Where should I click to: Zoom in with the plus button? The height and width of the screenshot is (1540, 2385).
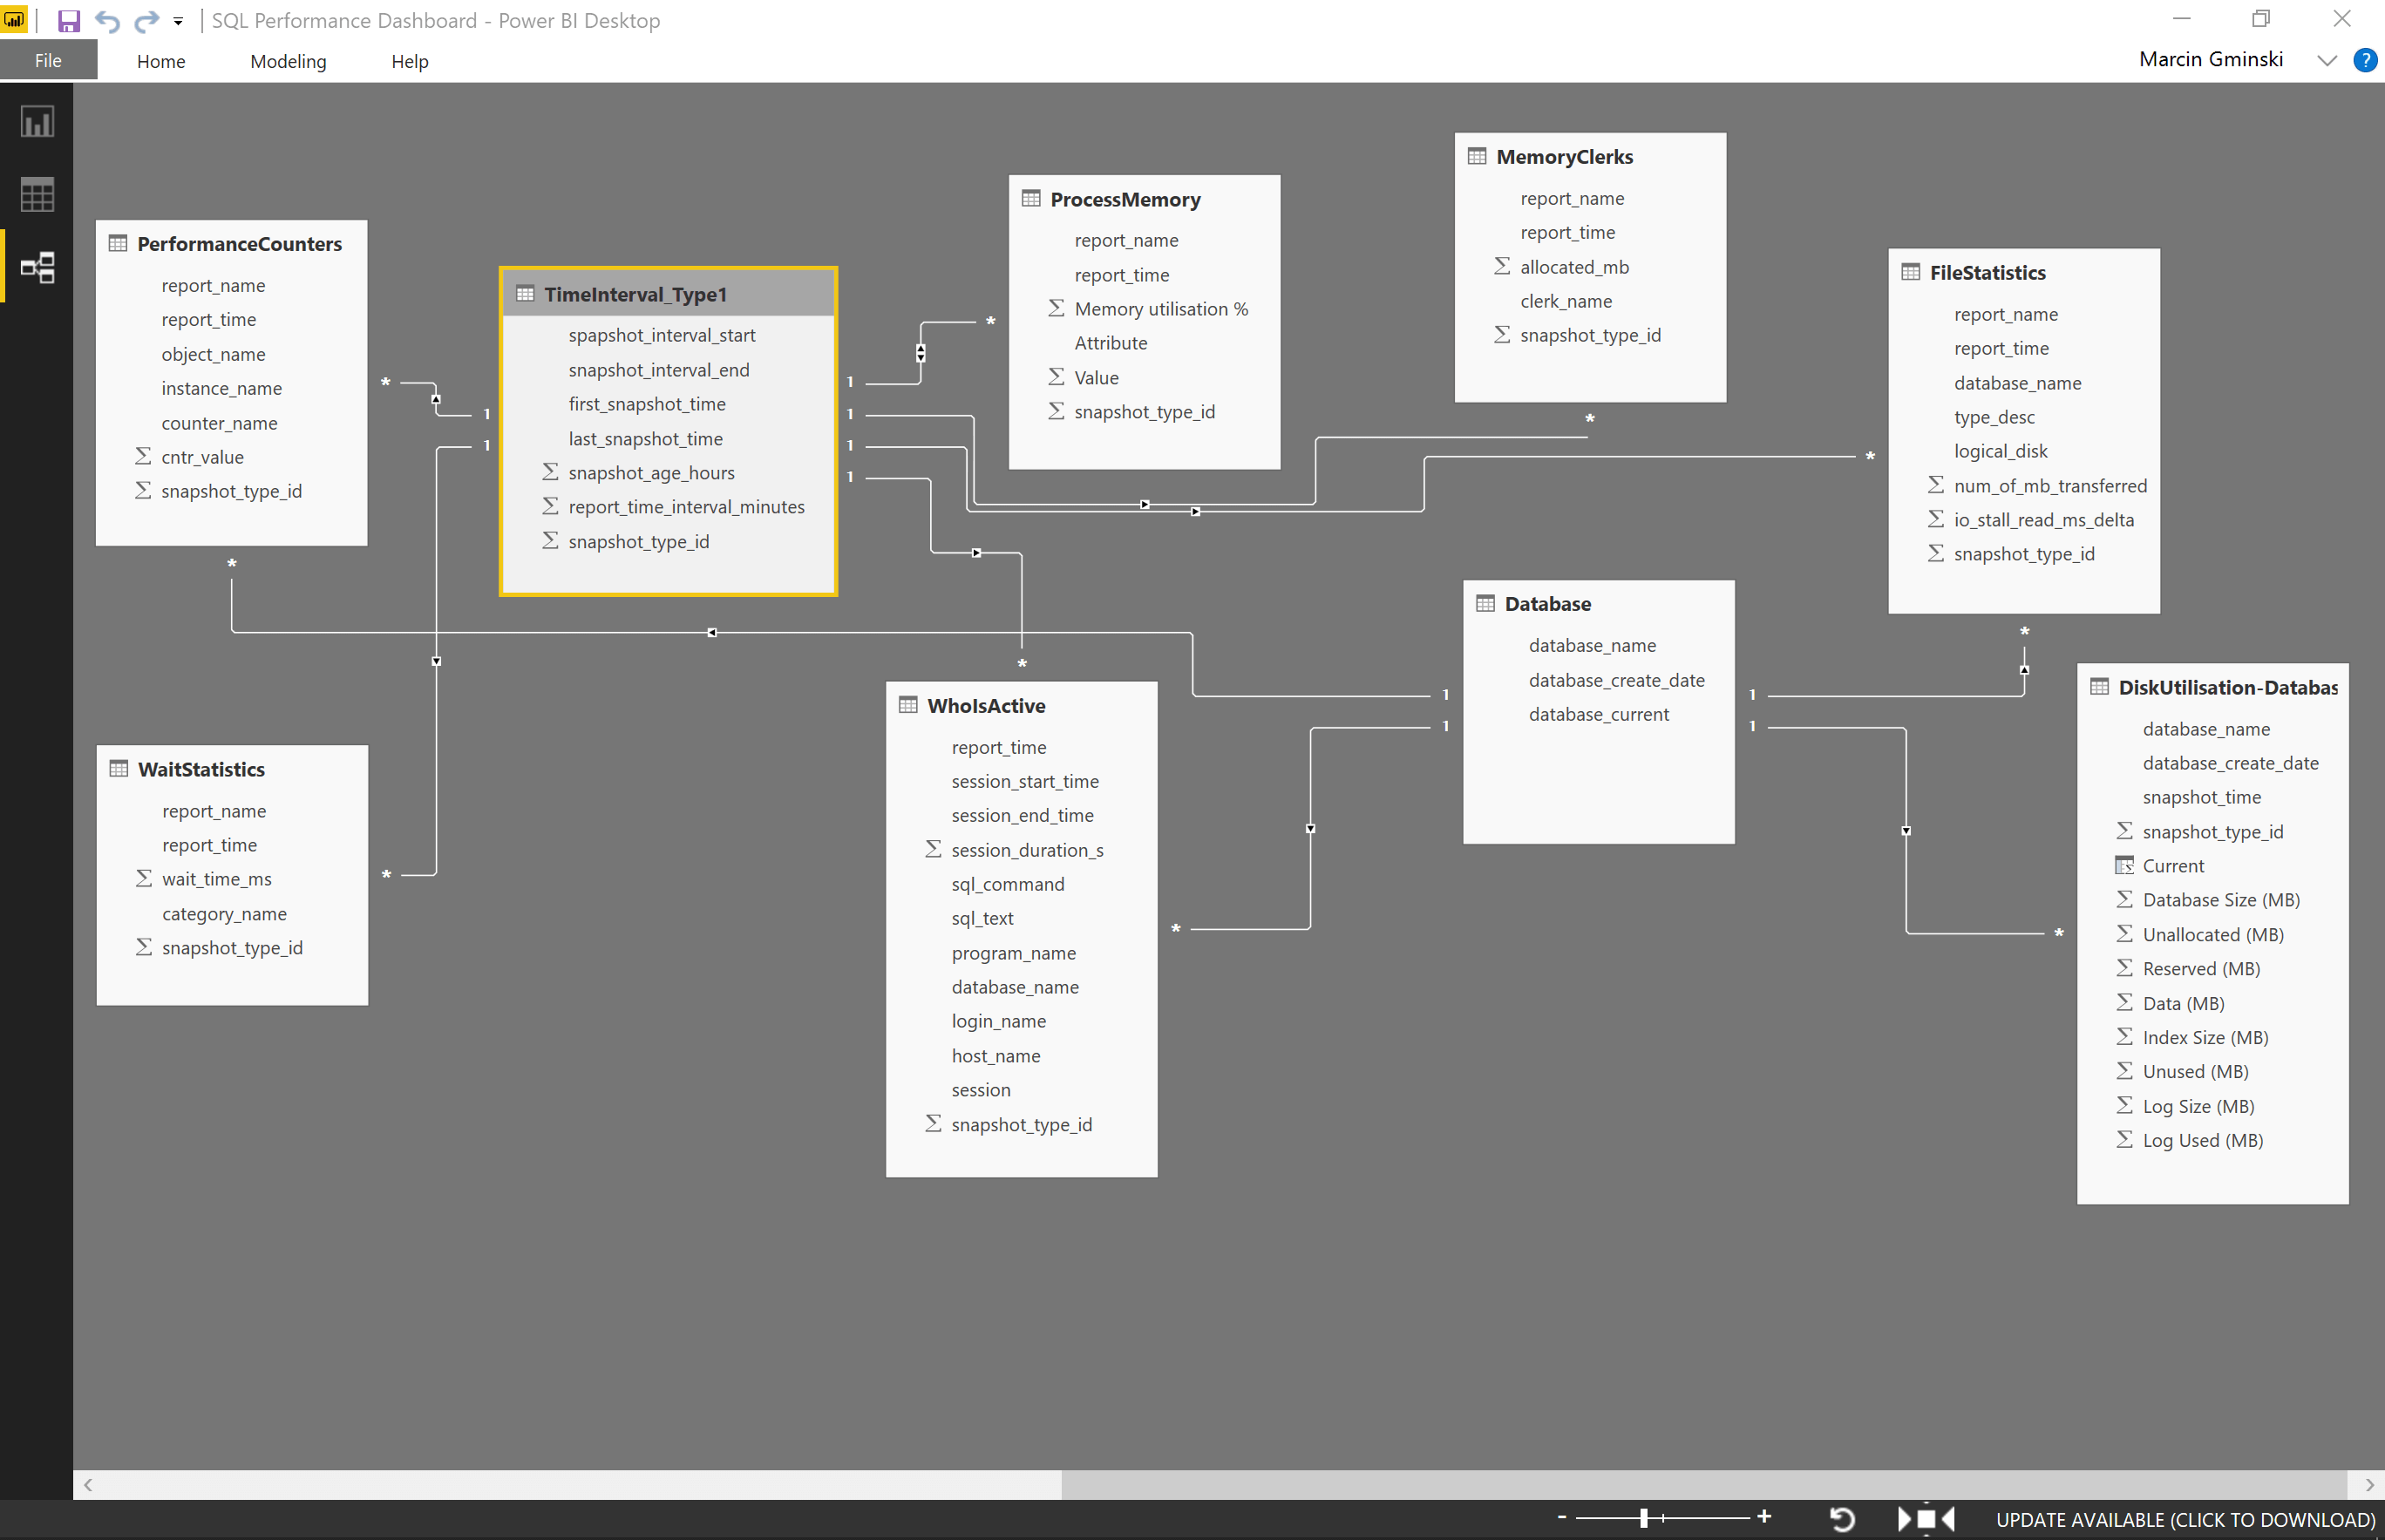1764,1517
